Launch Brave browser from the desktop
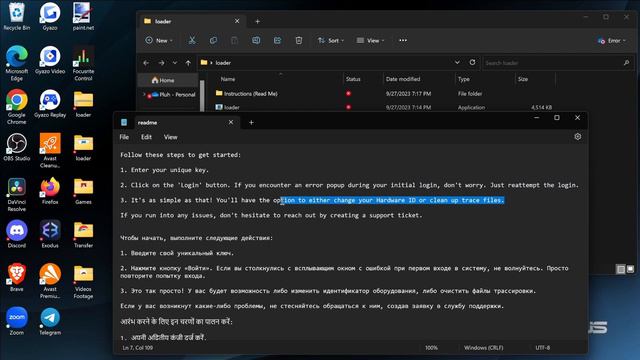This screenshot has width=640, height=360. [17, 278]
